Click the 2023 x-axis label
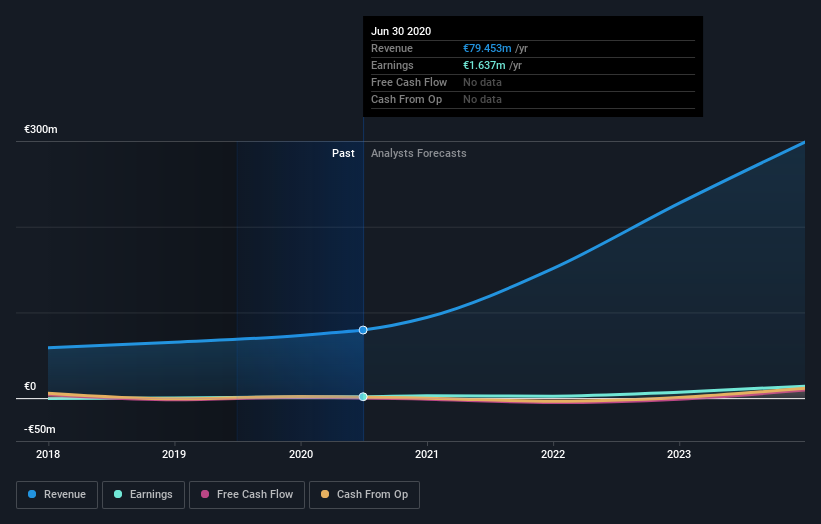Image resolution: width=821 pixels, height=524 pixels. click(679, 454)
